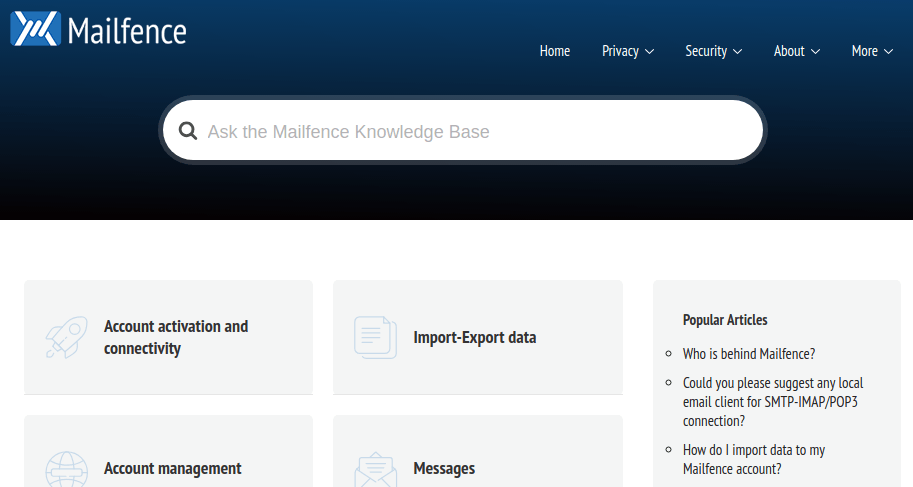The width and height of the screenshot is (913, 487).
Task: Open article Who is behind Mailfence?
Action: point(749,354)
